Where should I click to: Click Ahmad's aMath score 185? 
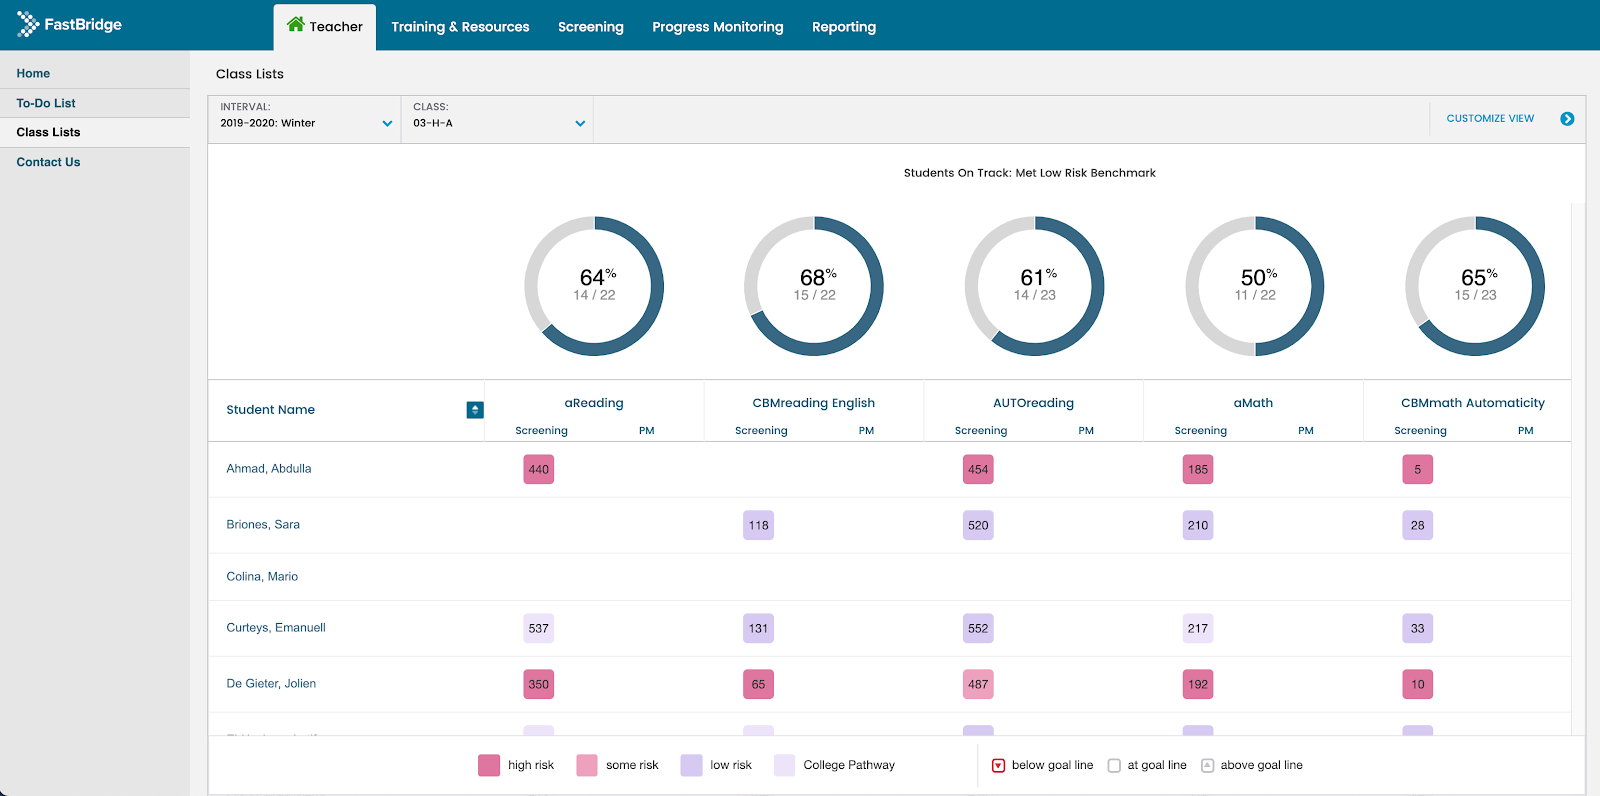pyautogui.click(x=1198, y=470)
